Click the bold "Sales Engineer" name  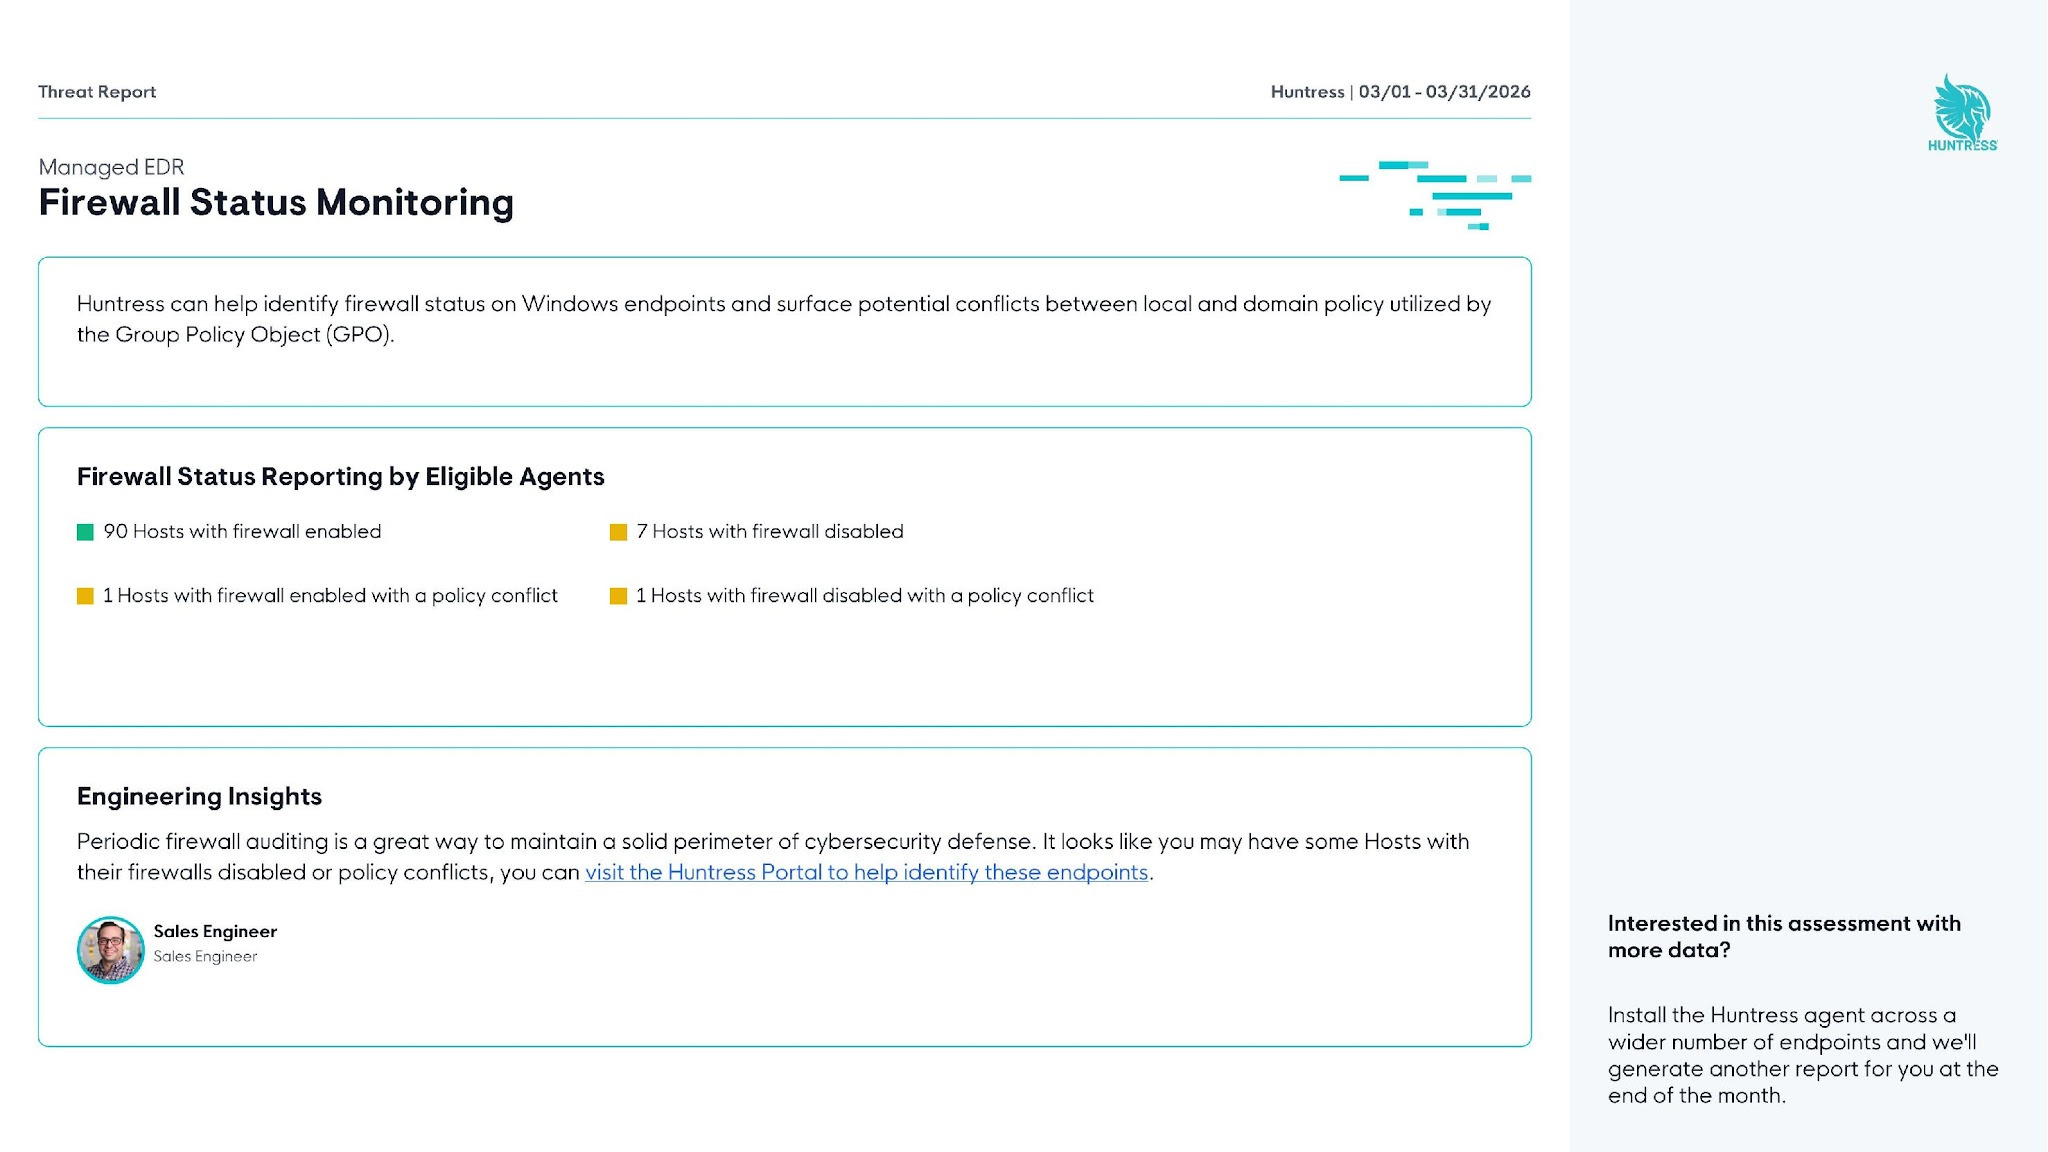[215, 931]
